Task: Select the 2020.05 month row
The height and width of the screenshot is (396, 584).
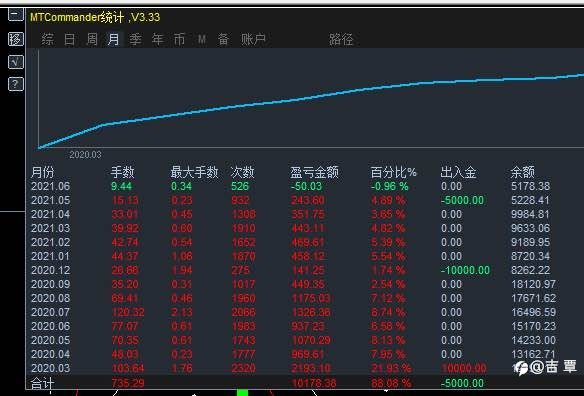Action: (x=294, y=340)
